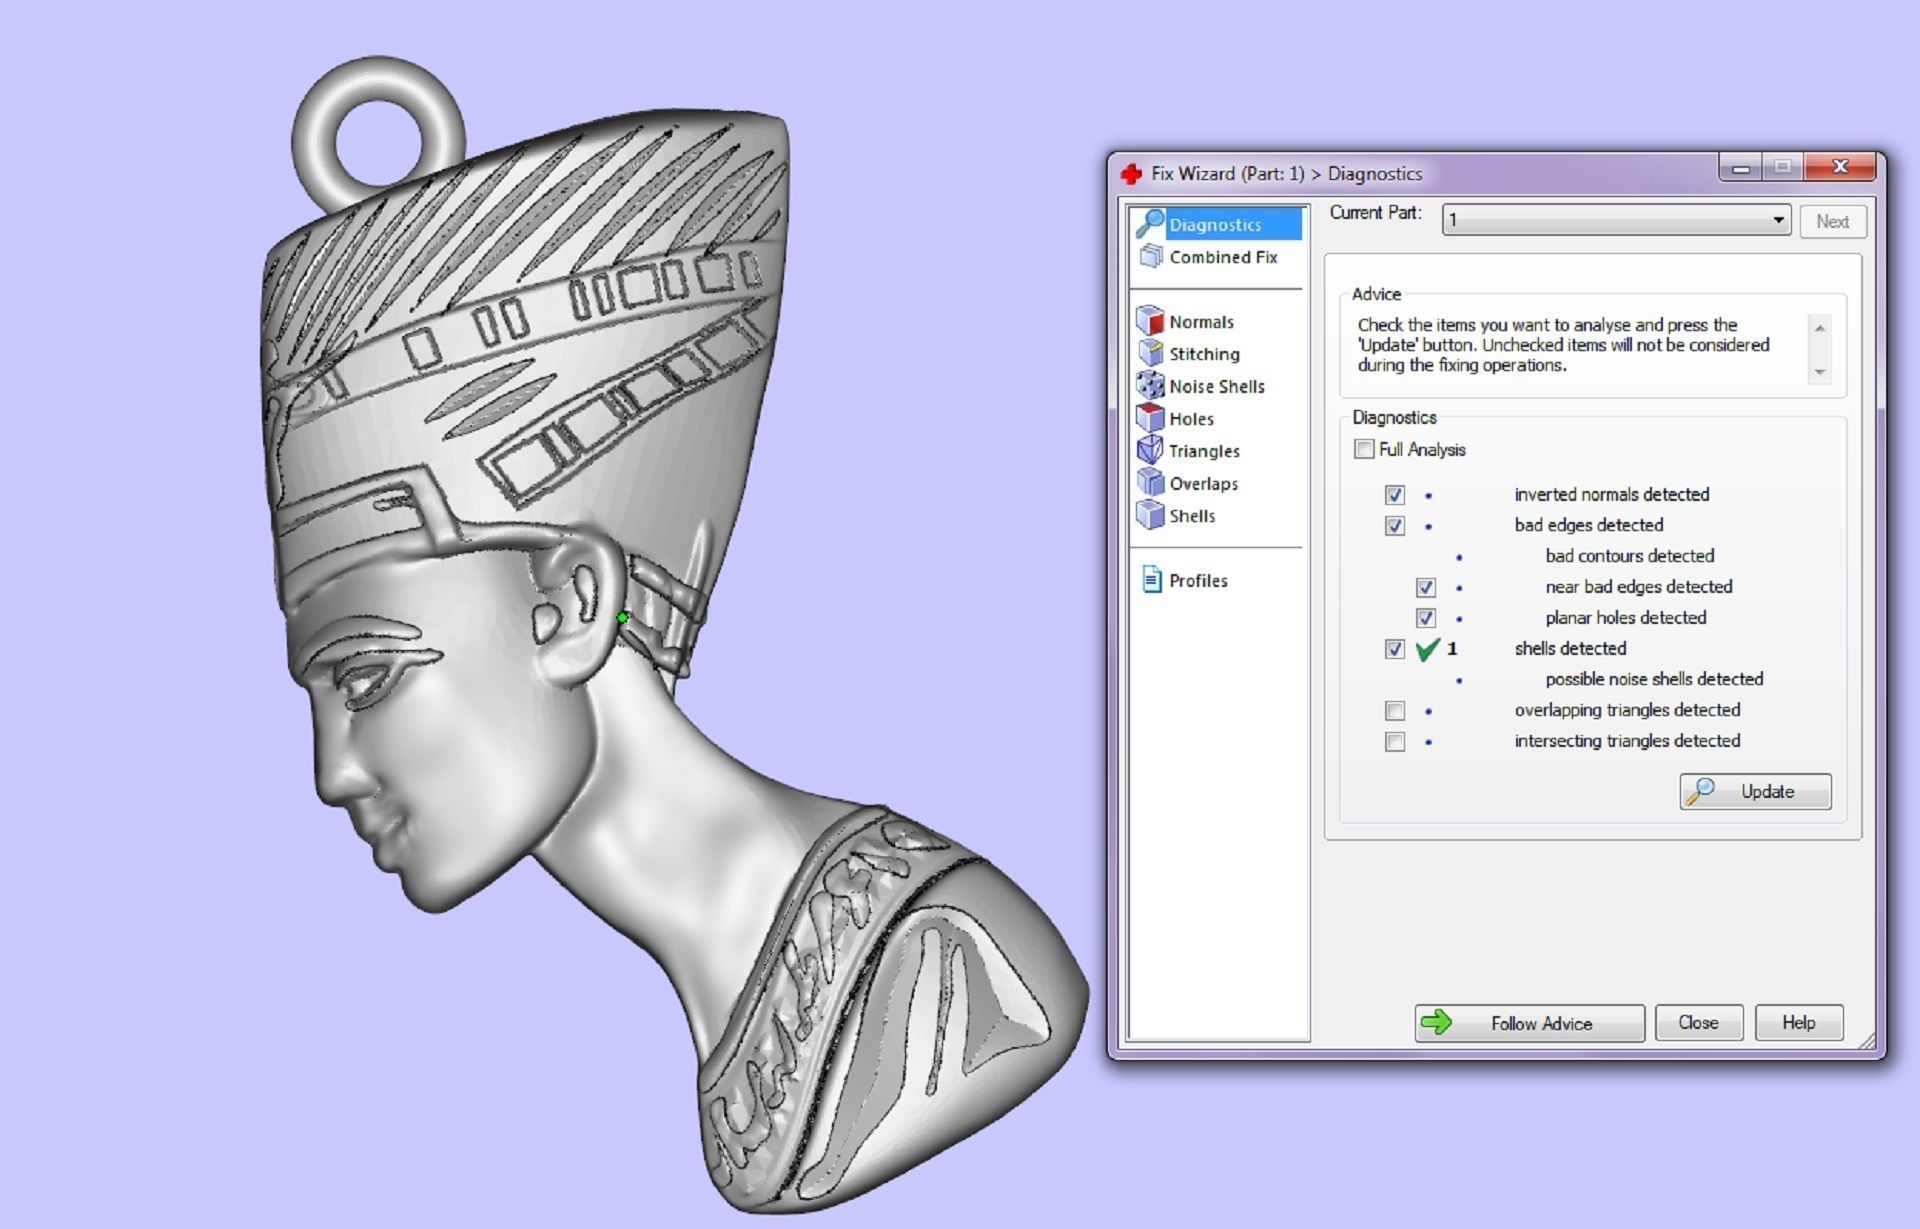Click the green marker point on the model's ear
Screen dimensions: 1920x1229
622,618
